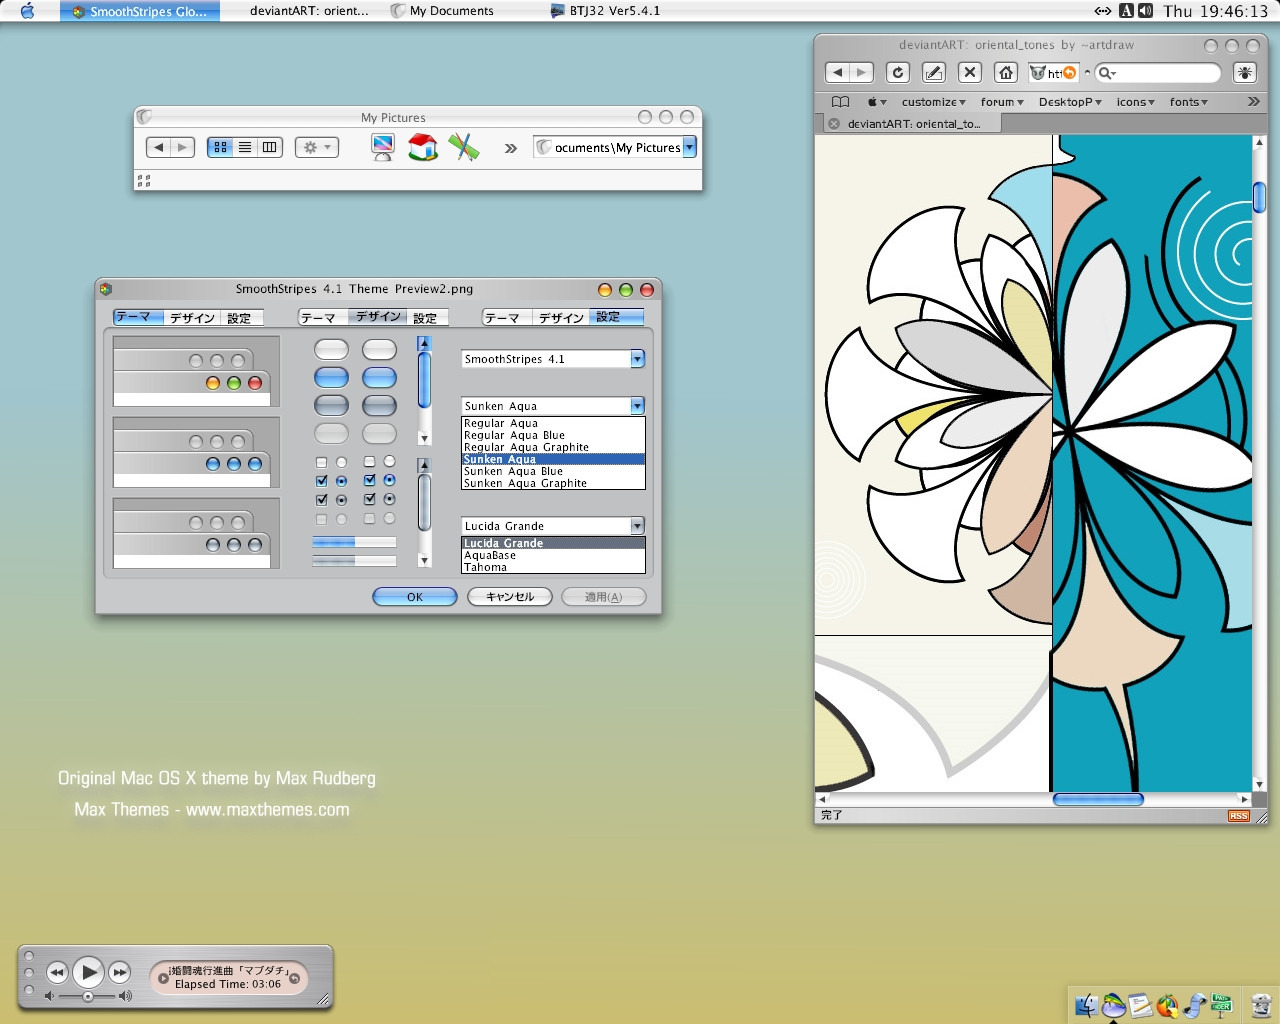The height and width of the screenshot is (1024, 1280).
Task: Choose Tahoma from the font list
Action: click(x=553, y=567)
